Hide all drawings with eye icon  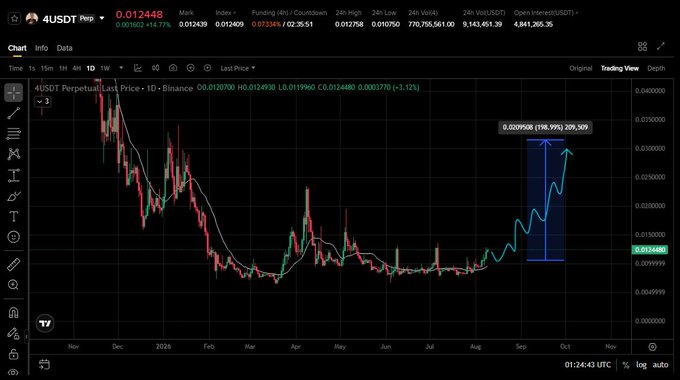coord(13,372)
